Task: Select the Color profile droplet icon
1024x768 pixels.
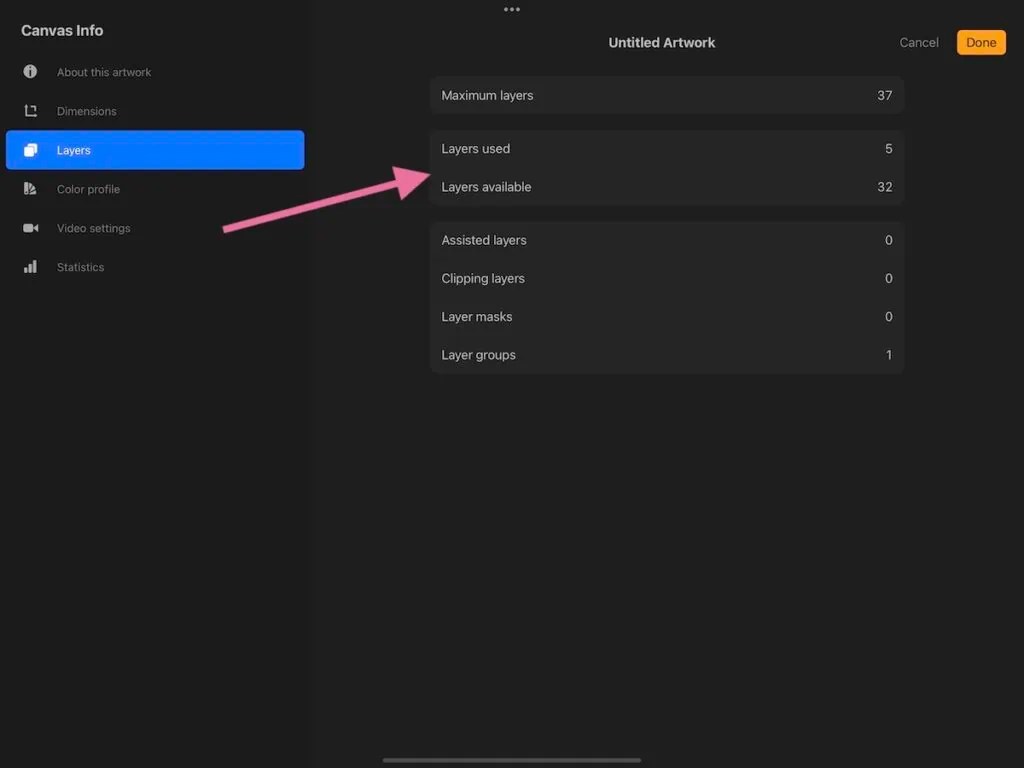Action: pos(30,189)
